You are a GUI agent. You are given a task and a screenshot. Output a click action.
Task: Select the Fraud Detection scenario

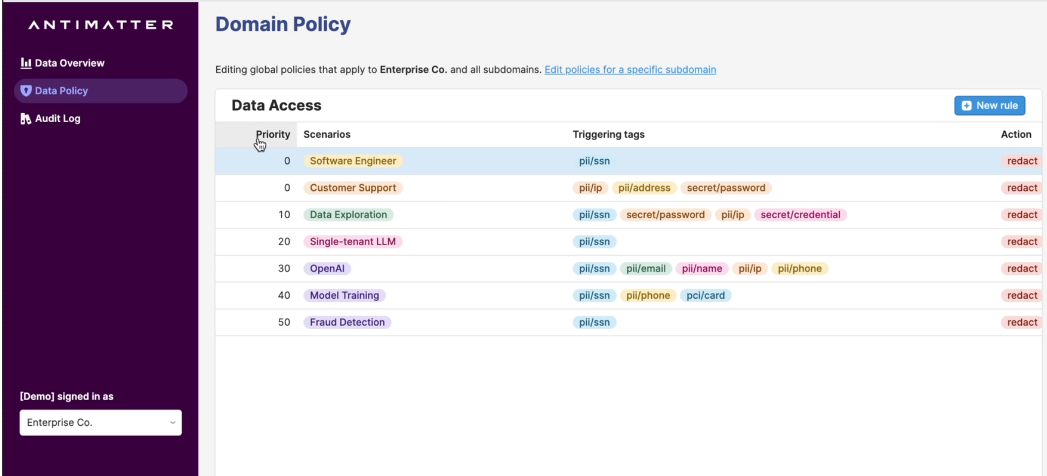click(x=347, y=322)
